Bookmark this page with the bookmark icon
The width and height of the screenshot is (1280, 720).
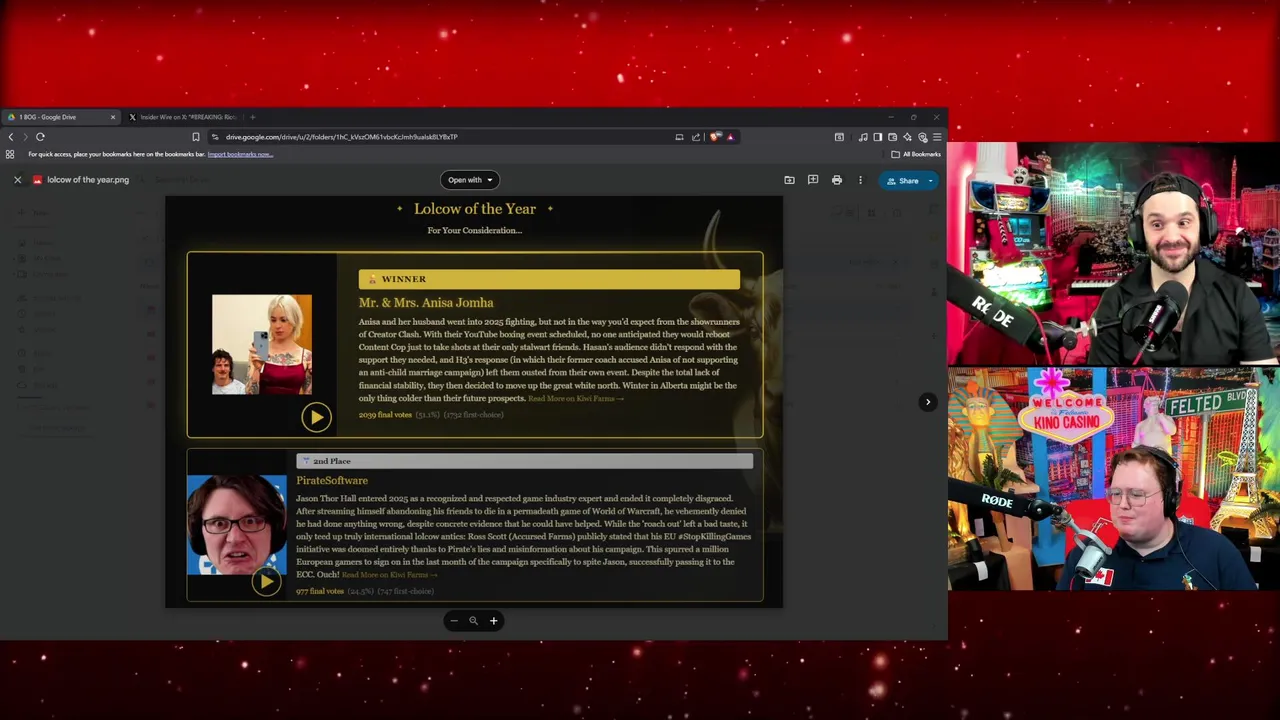[x=196, y=137]
